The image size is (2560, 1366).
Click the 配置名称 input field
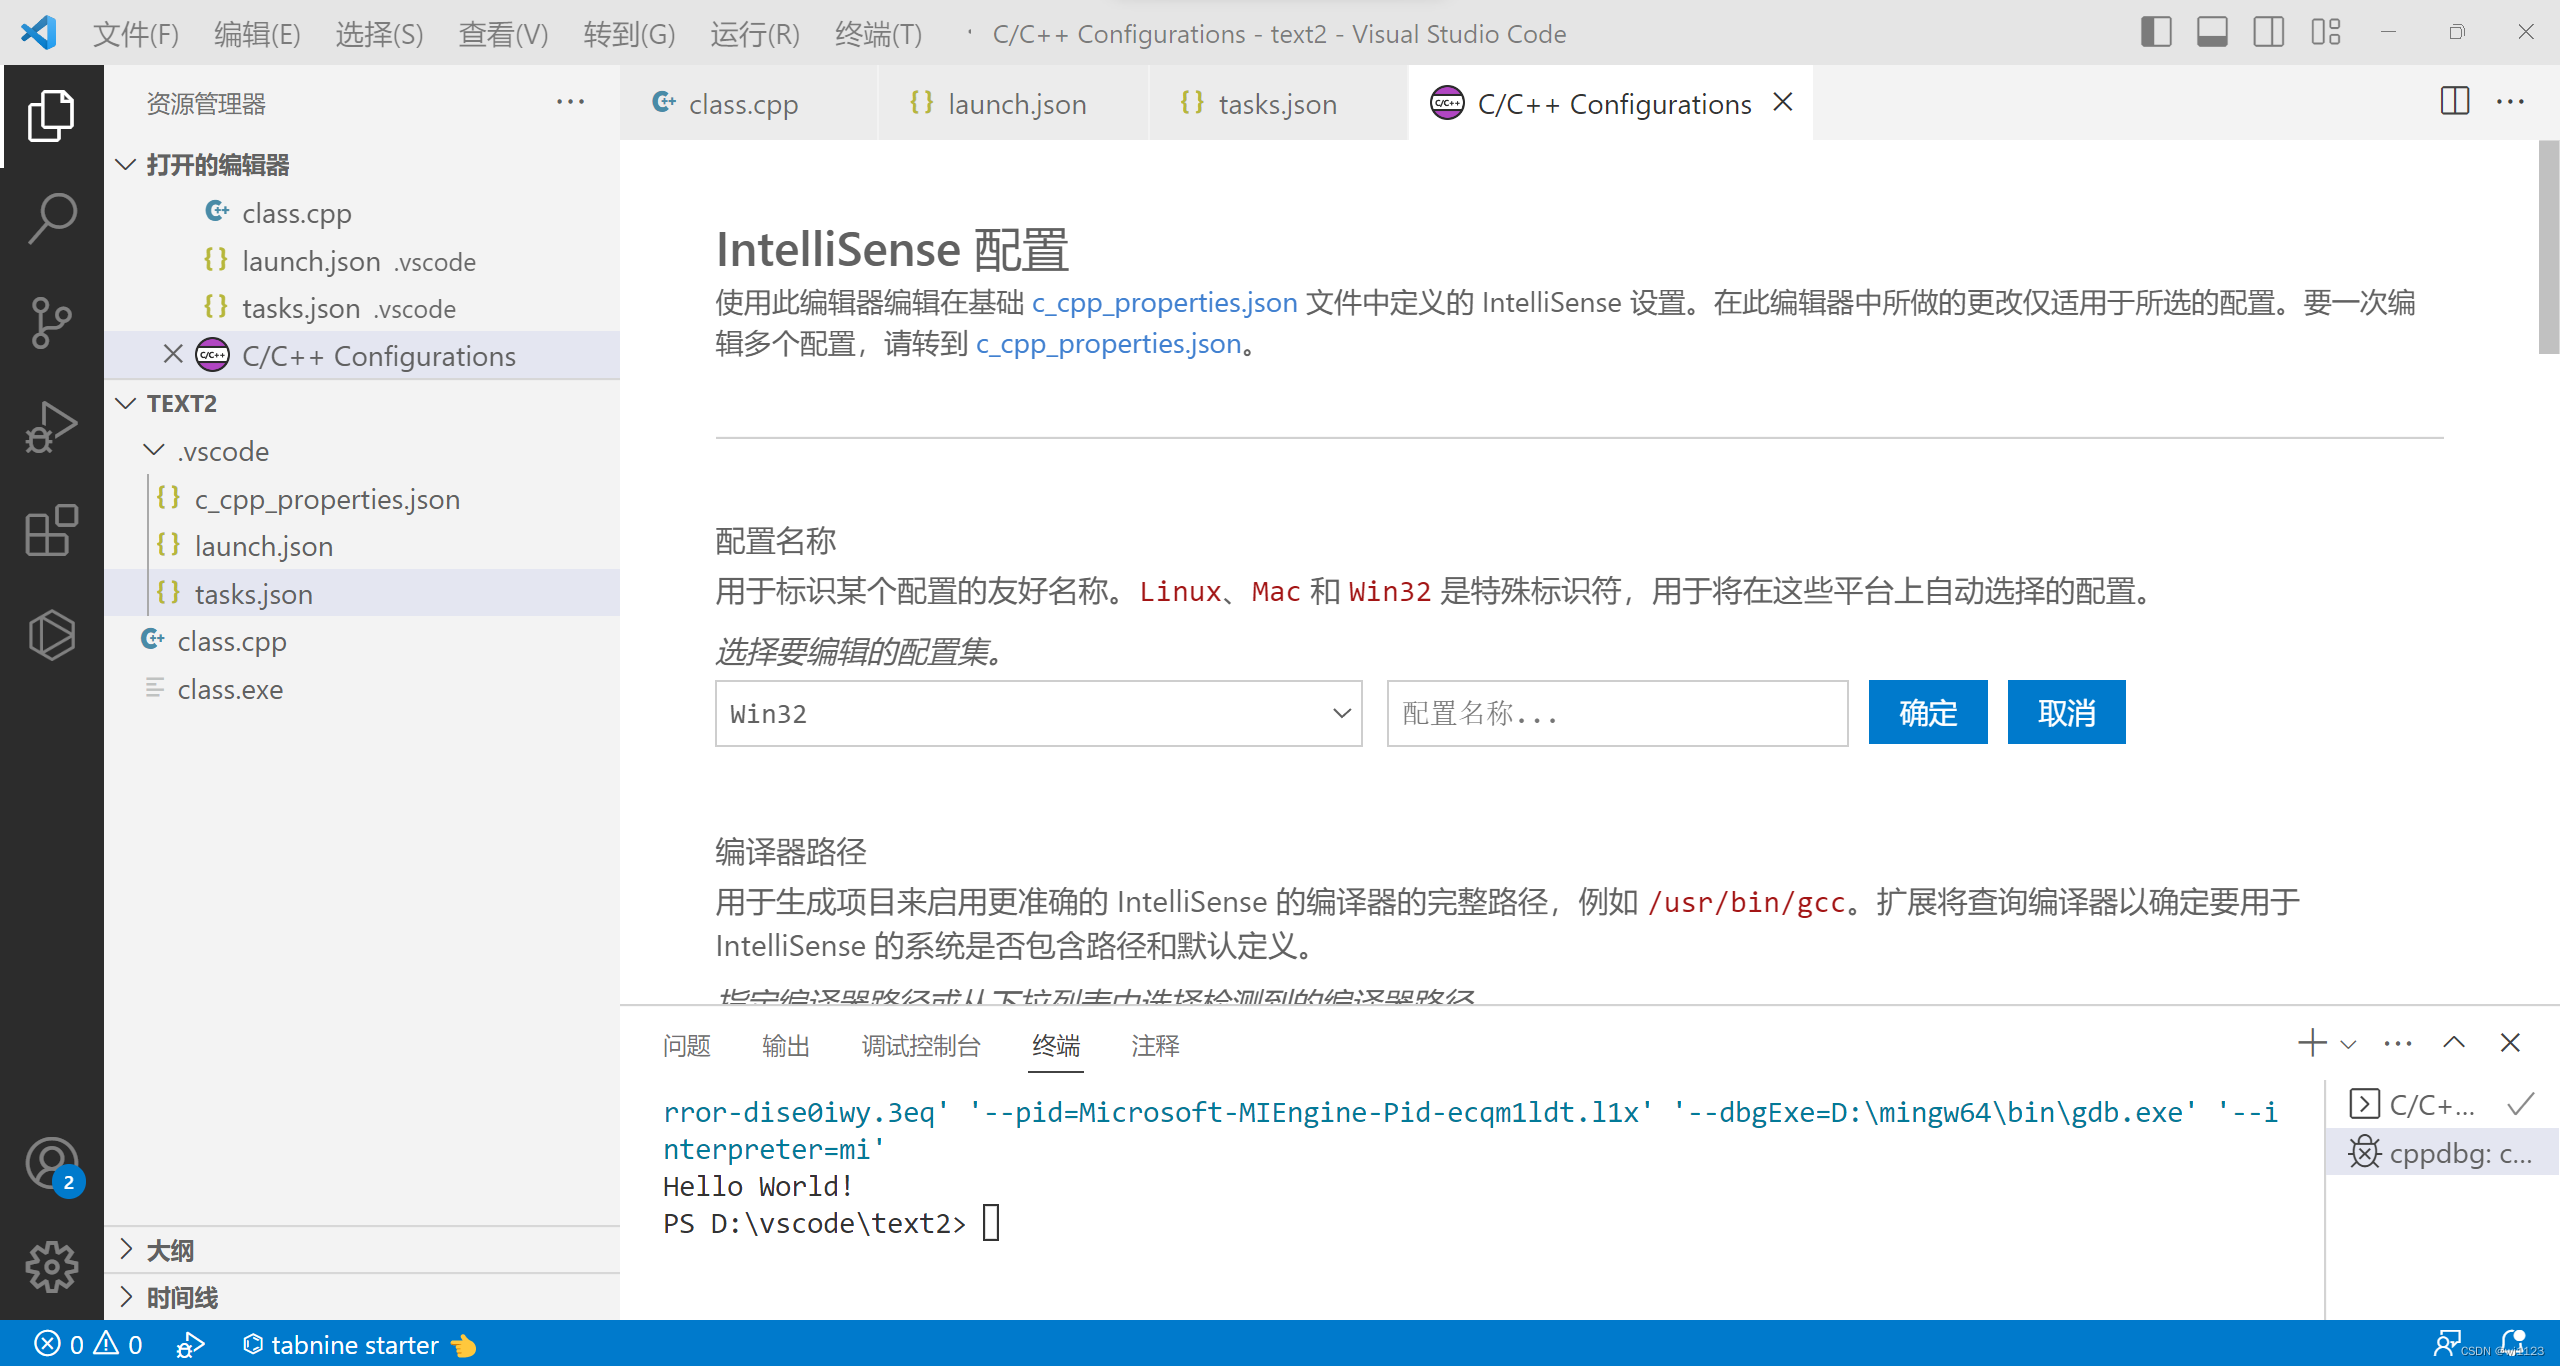coord(1615,713)
